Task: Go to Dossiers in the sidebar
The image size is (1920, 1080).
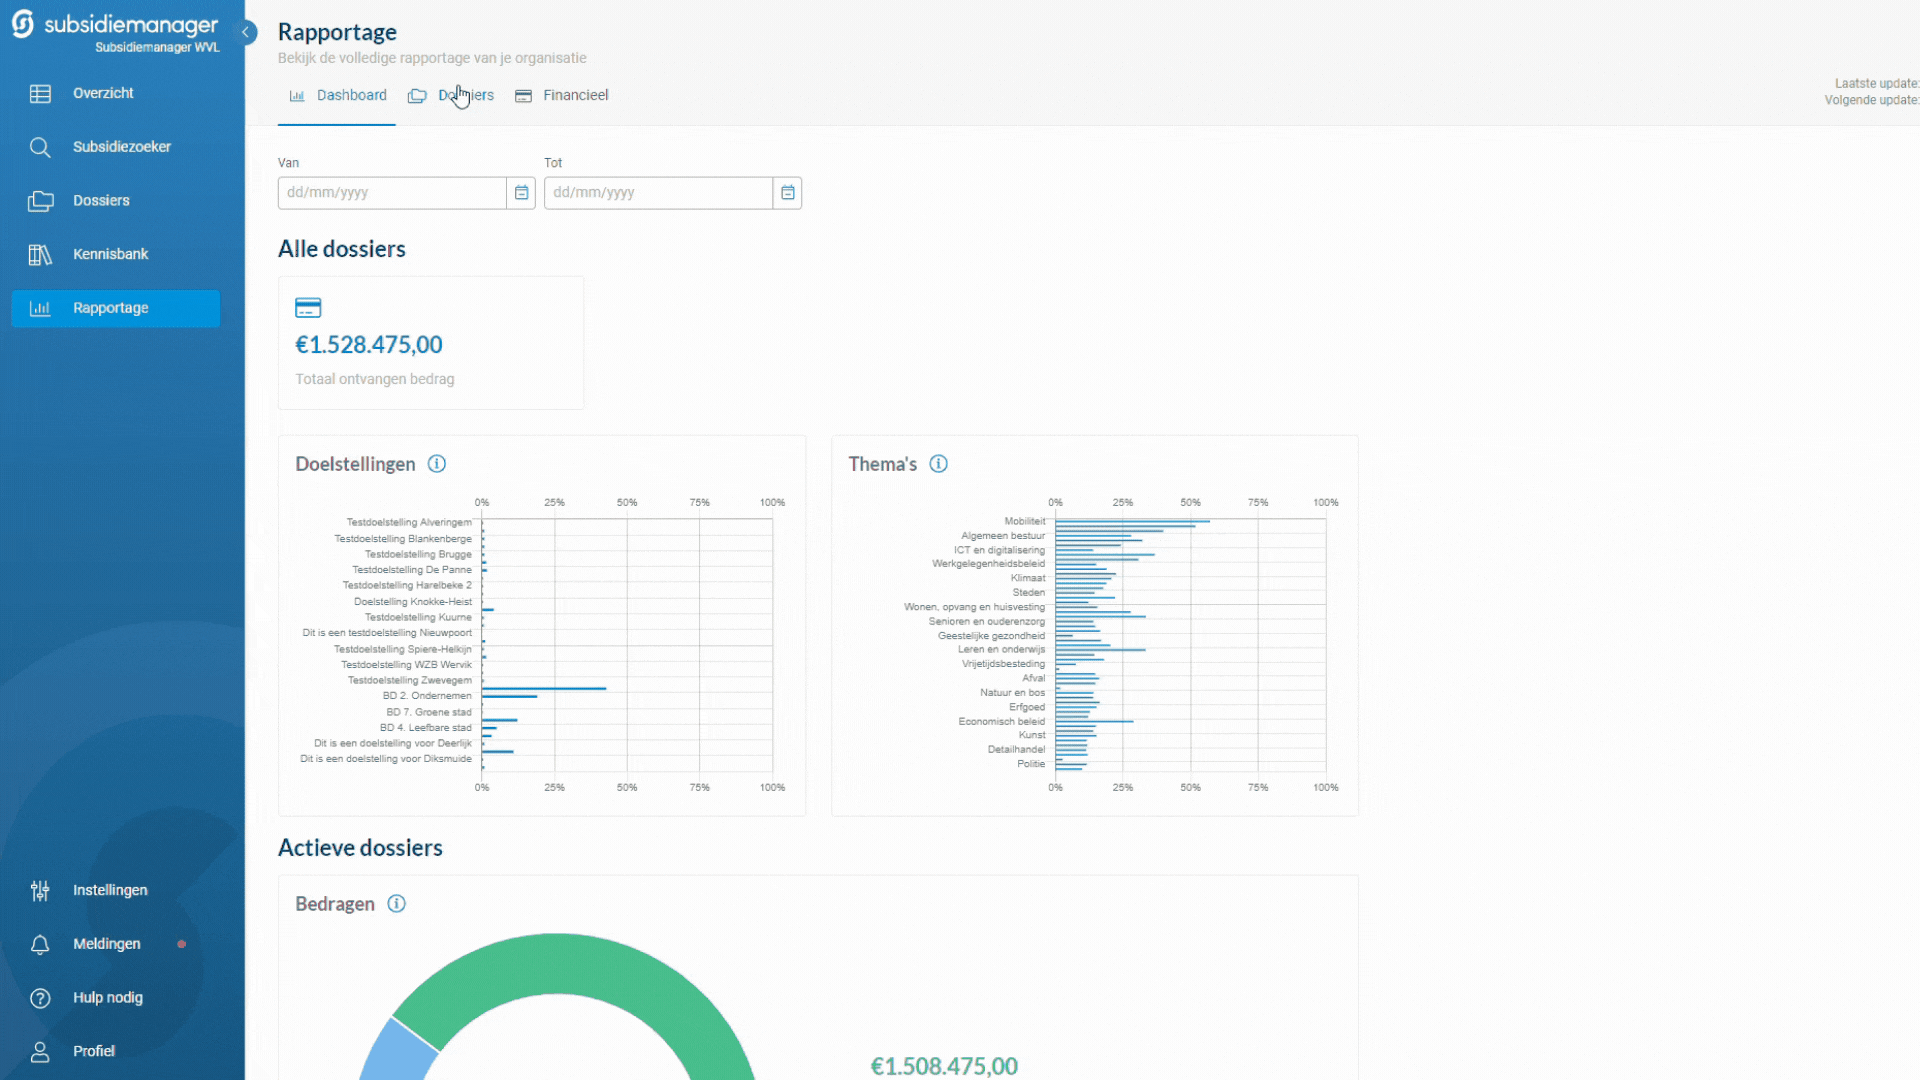Action: coord(100,201)
